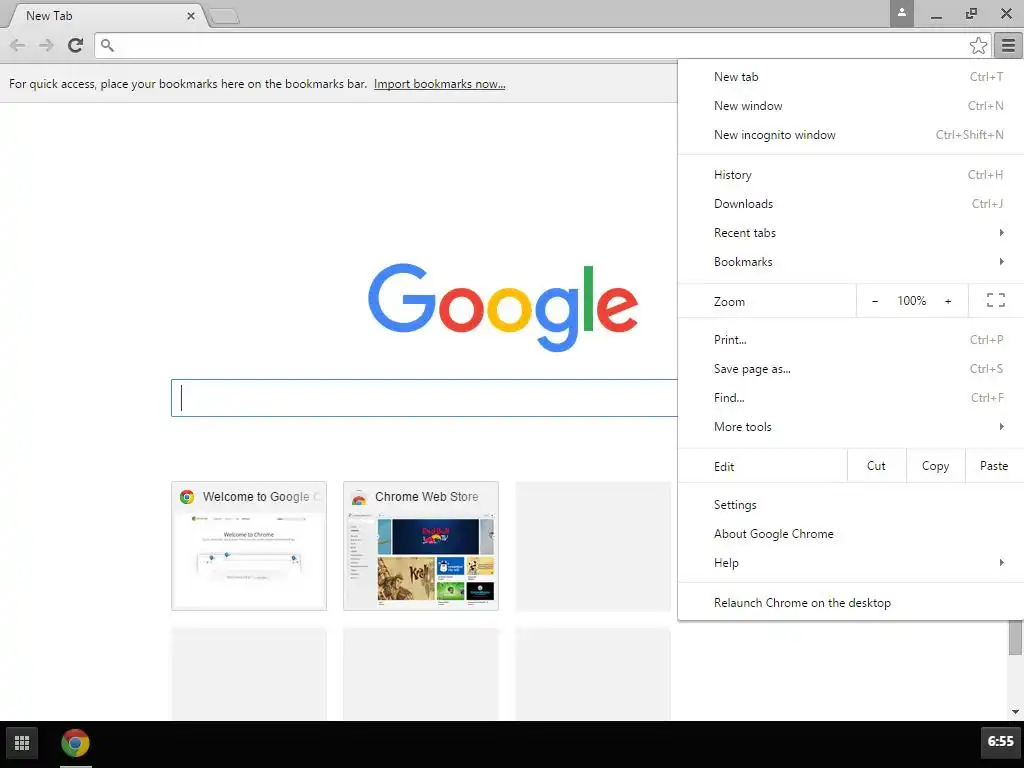Expand the More tools submenu
1024x768 pixels.
point(851,426)
